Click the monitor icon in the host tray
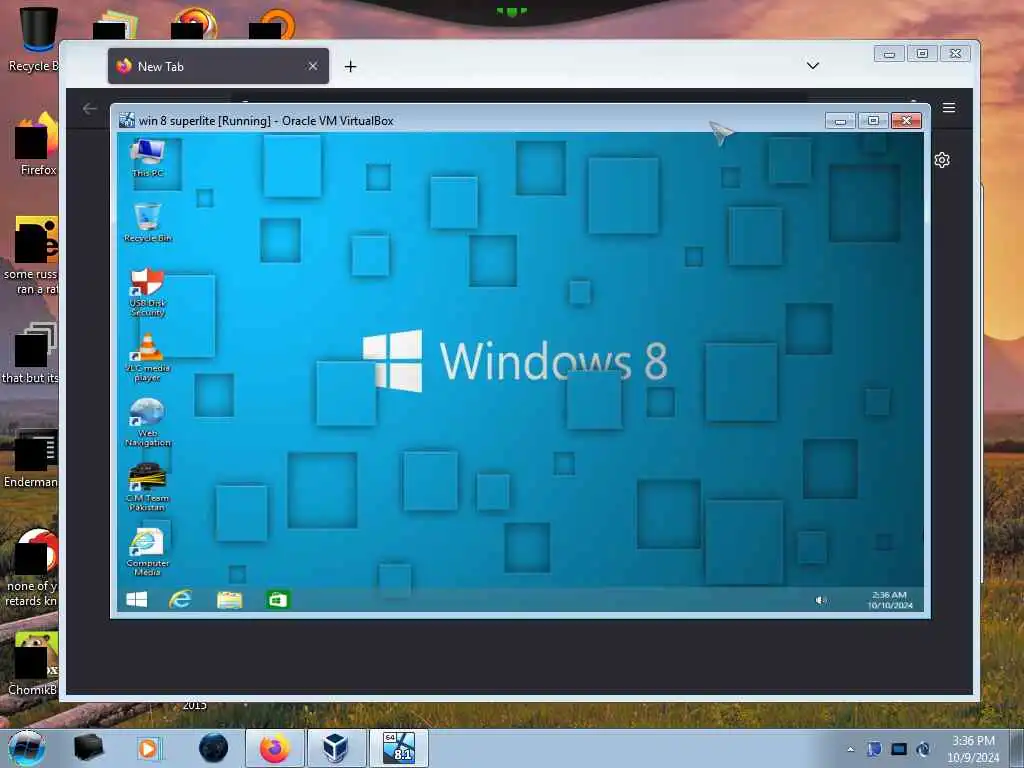This screenshot has height=768, width=1024. click(899, 749)
